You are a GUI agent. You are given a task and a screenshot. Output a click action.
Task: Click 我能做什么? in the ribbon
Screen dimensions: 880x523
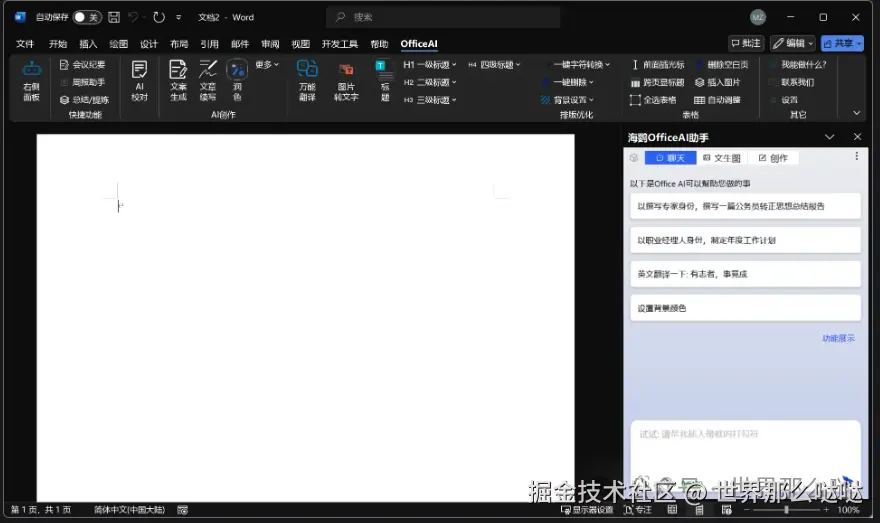point(798,65)
